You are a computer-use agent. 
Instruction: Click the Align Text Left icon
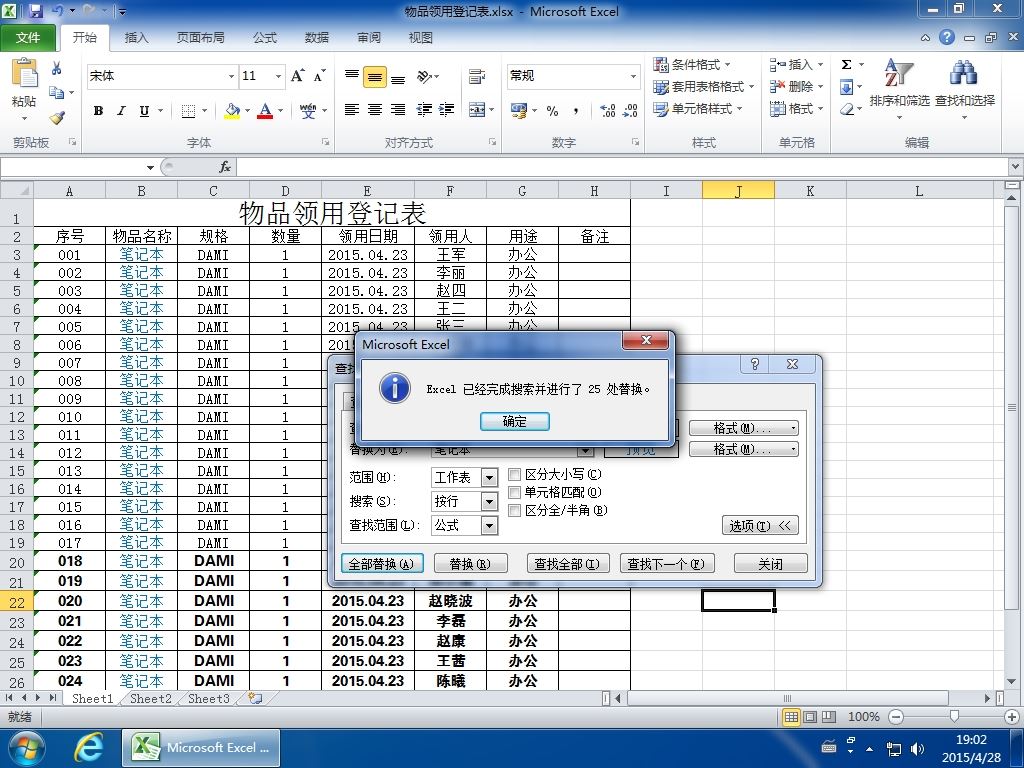[x=351, y=110]
